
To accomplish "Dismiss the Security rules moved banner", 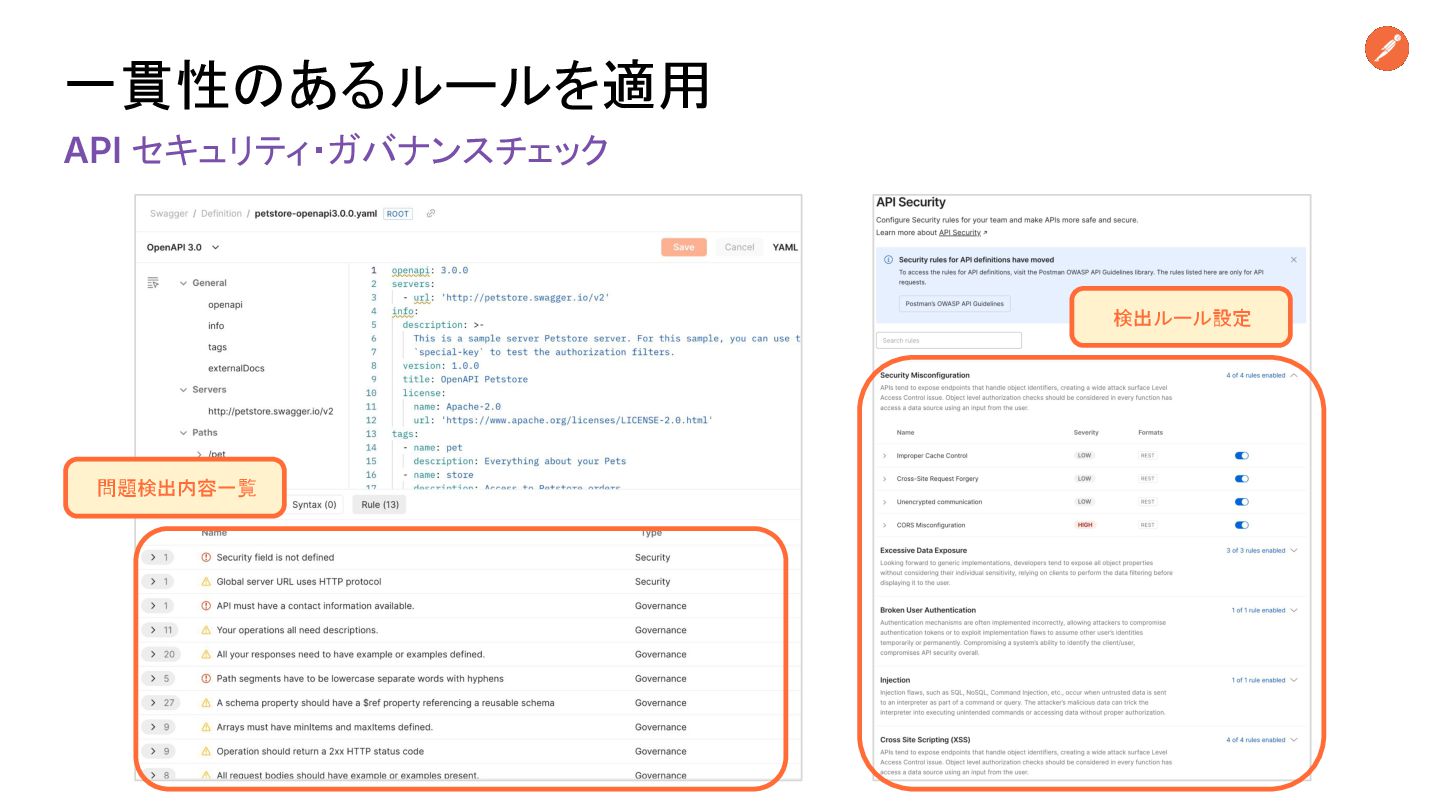I will click(x=1293, y=259).
